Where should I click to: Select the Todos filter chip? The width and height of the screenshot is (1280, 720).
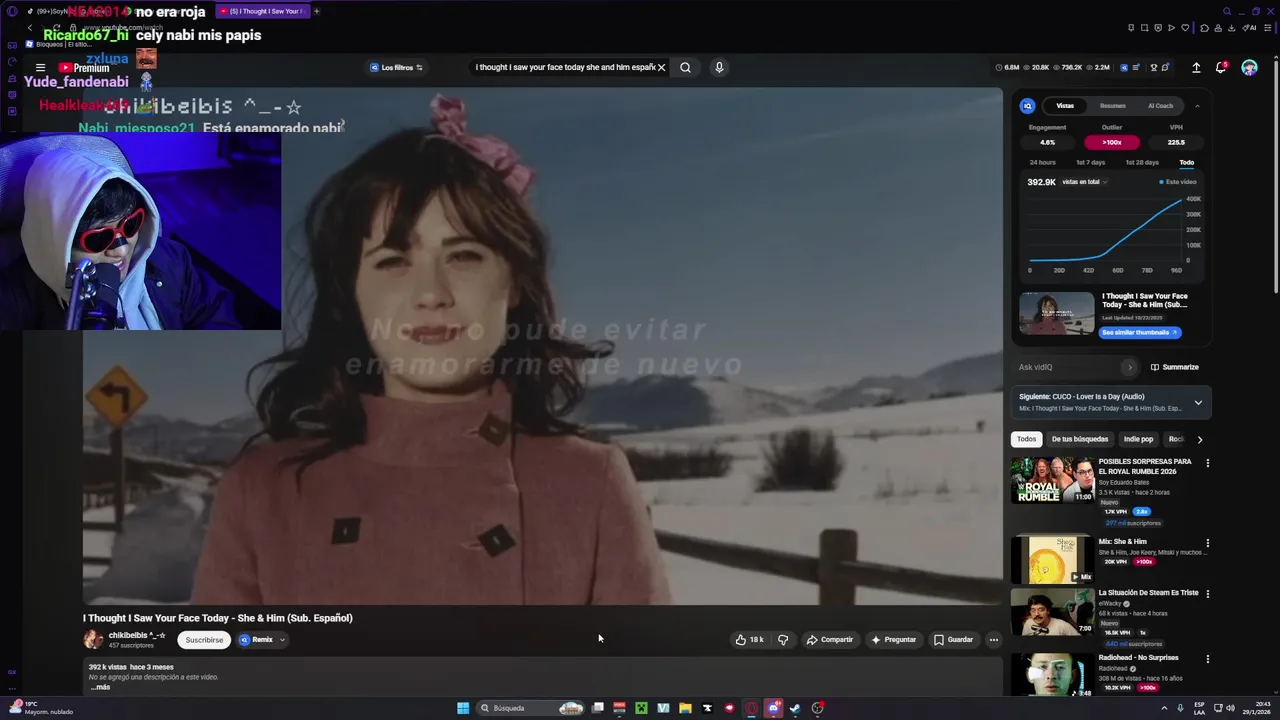pos(1027,439)
